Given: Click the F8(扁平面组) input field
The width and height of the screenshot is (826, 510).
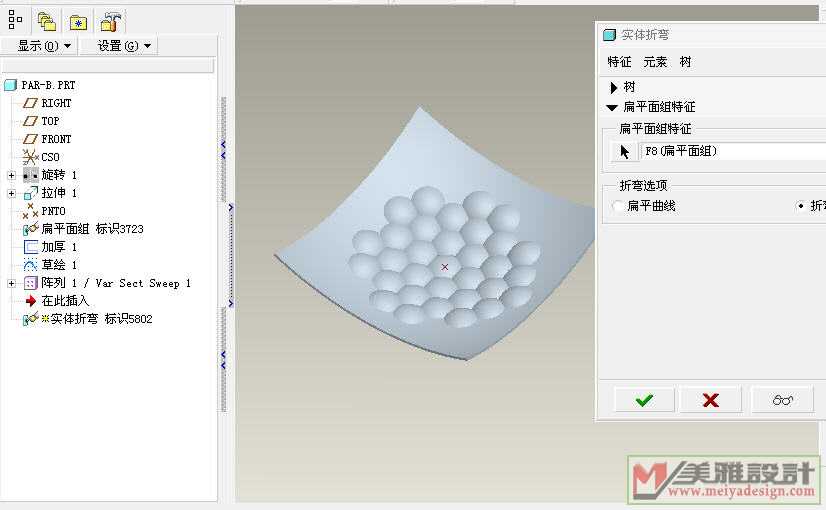Looking at the screenshot, I should 733,151.
